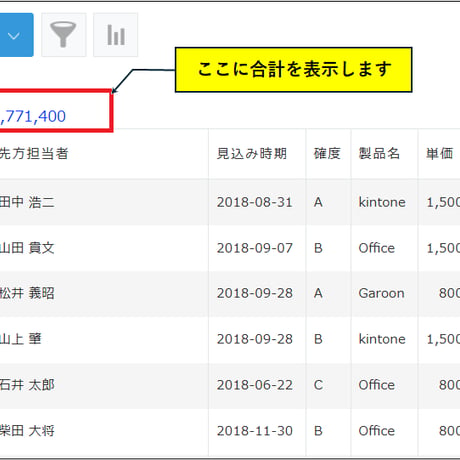Screen dimensions: 460x460
Task: Click unit price in 山田 貴文 row
Action: click(443, 248)
